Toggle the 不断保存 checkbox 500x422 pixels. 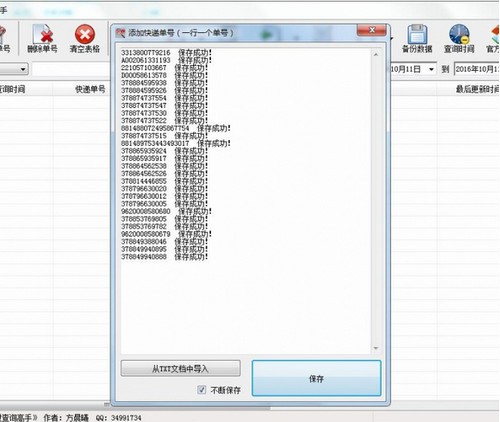tap(202, 389)
